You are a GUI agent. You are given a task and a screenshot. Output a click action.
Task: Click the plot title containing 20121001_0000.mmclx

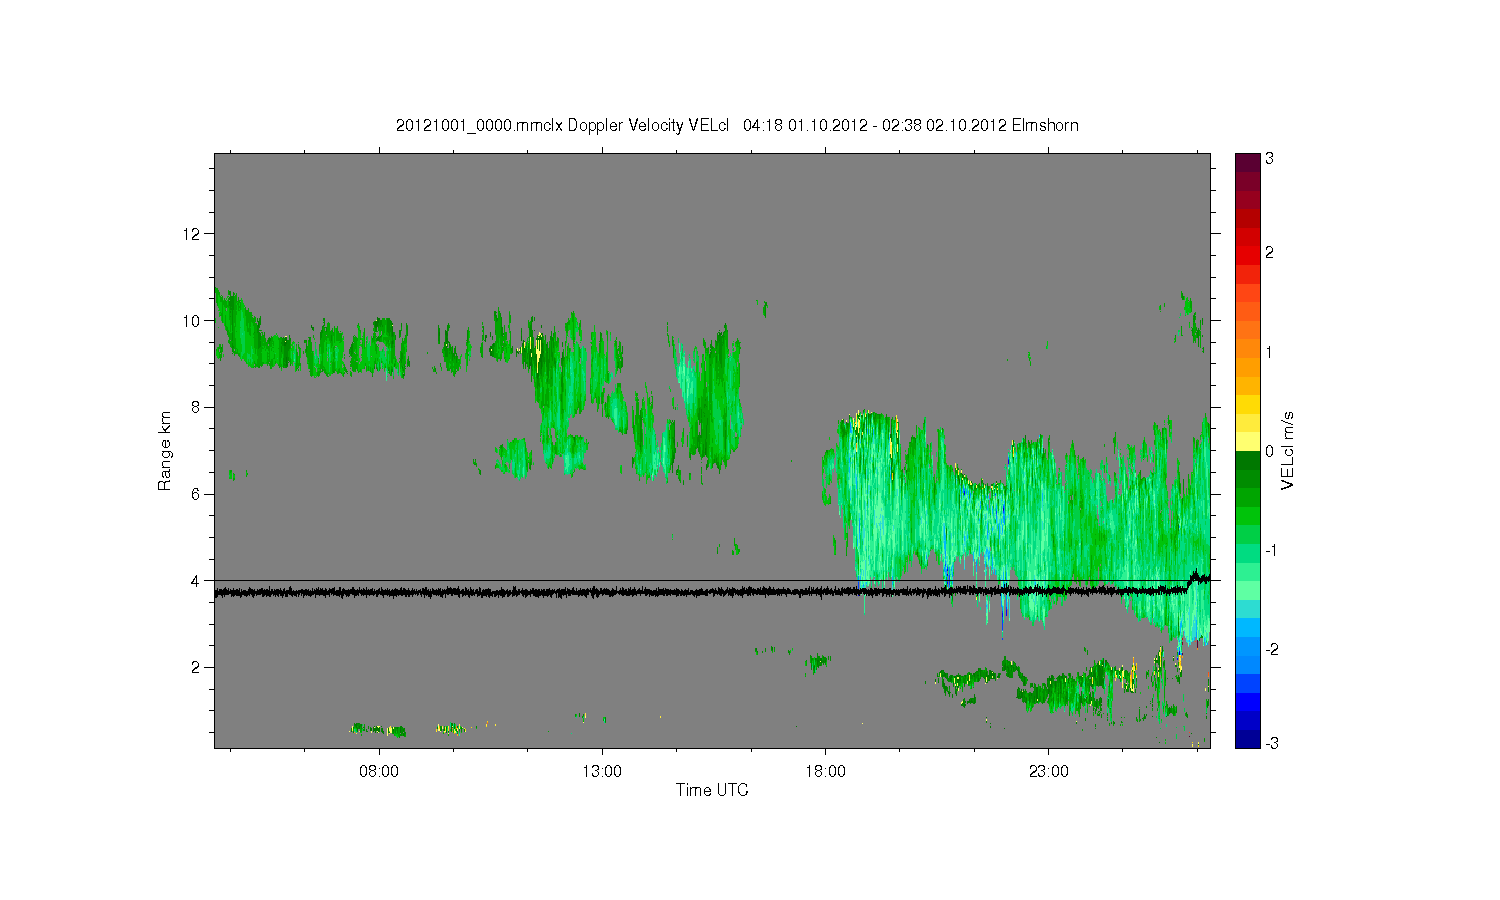pyautogui.click(x=737, y=125)
